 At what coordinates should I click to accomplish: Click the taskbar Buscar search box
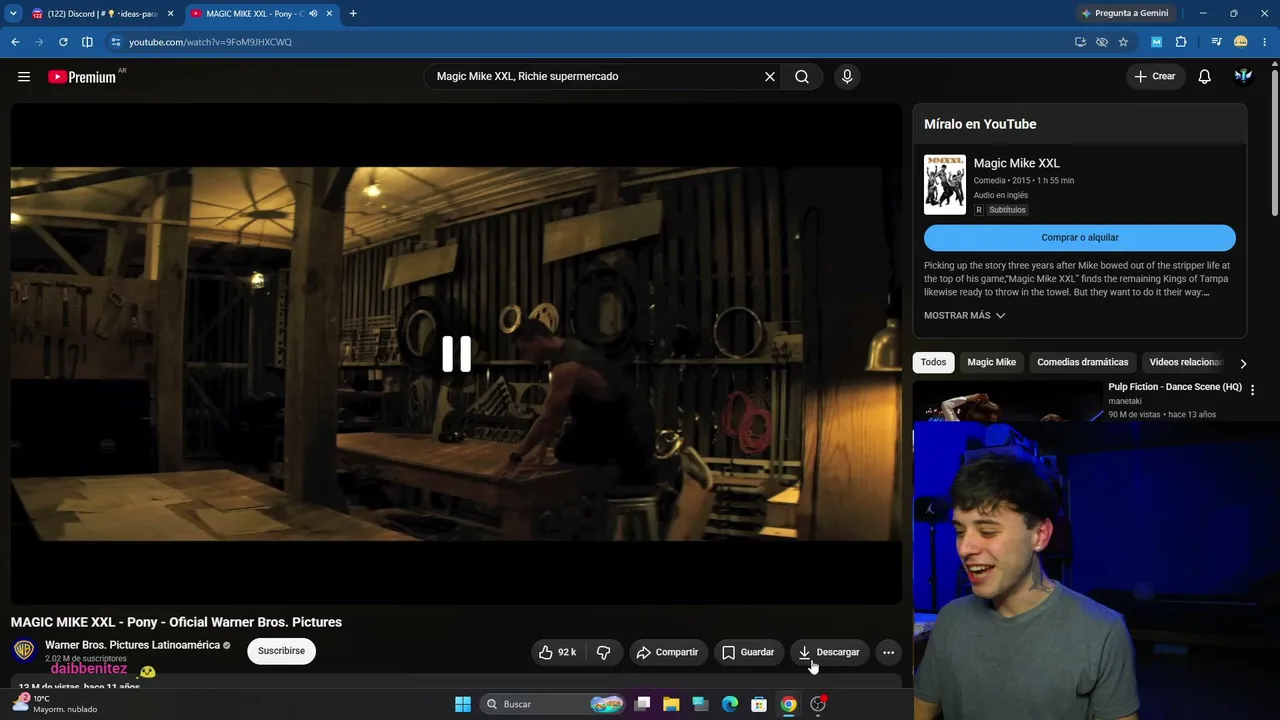(x=554, y=704)
